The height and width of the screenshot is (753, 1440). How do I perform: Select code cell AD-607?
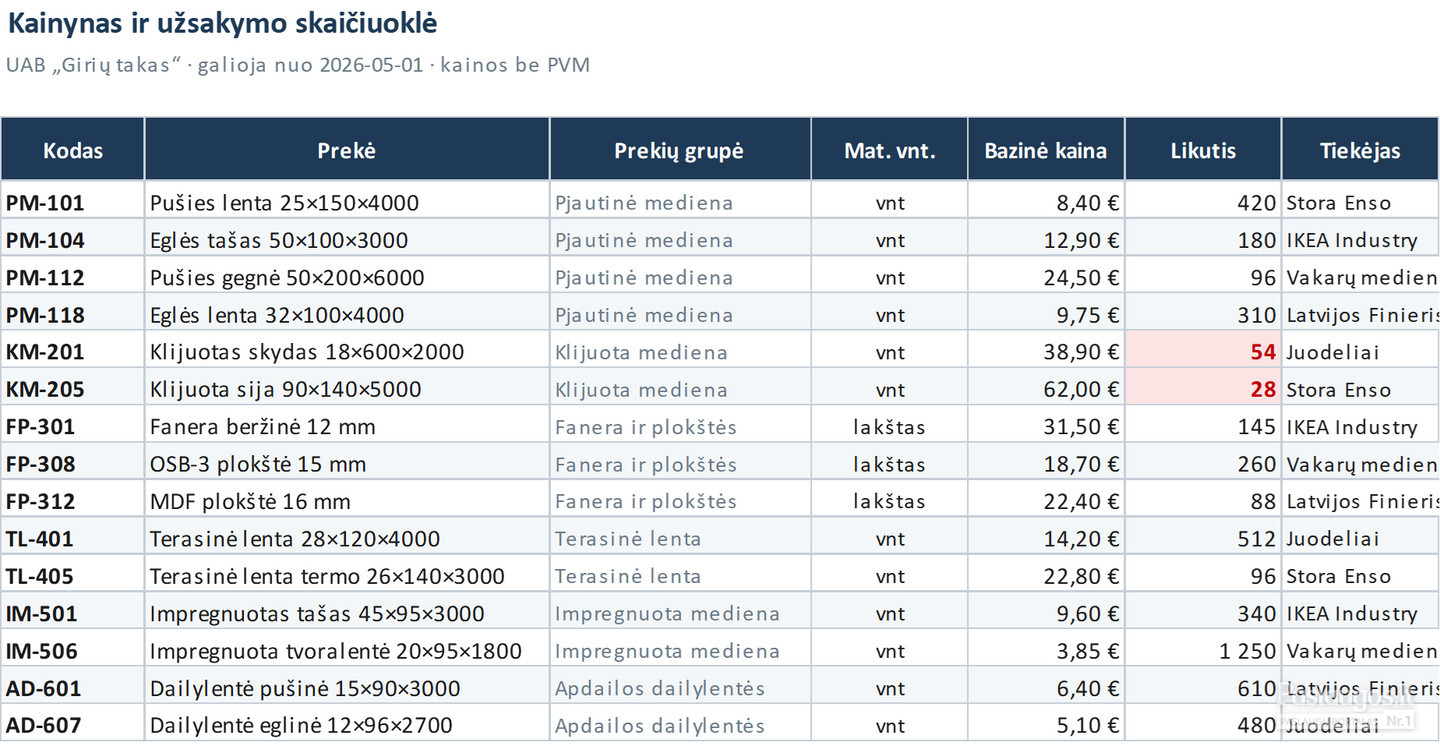[x=73, y=725]
